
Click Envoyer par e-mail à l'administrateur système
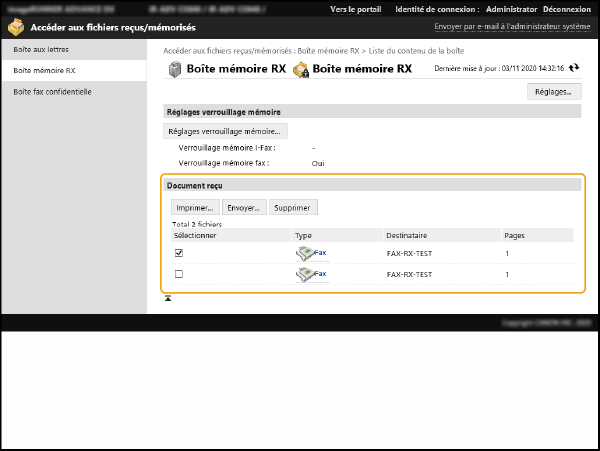511,27
